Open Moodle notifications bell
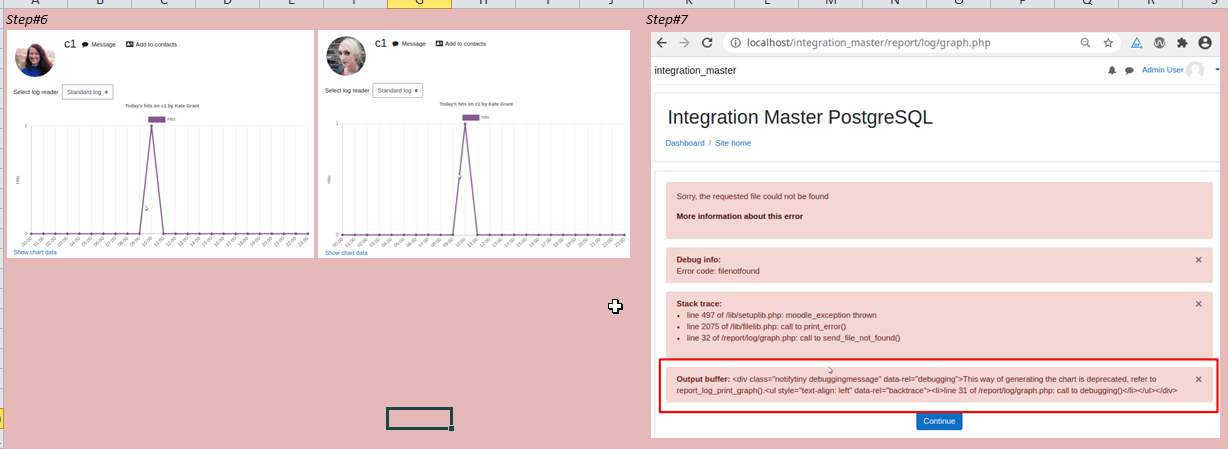1228x449 pixels. (x=1112, y=71)
